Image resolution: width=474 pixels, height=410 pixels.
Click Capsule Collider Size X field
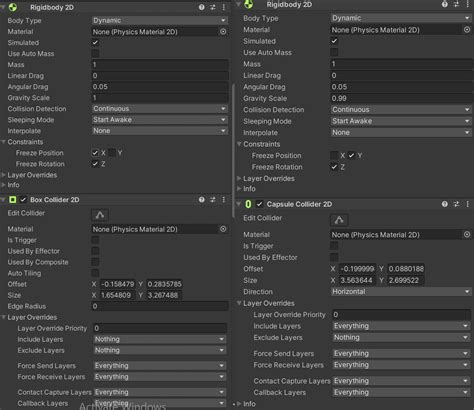point(357,280)
